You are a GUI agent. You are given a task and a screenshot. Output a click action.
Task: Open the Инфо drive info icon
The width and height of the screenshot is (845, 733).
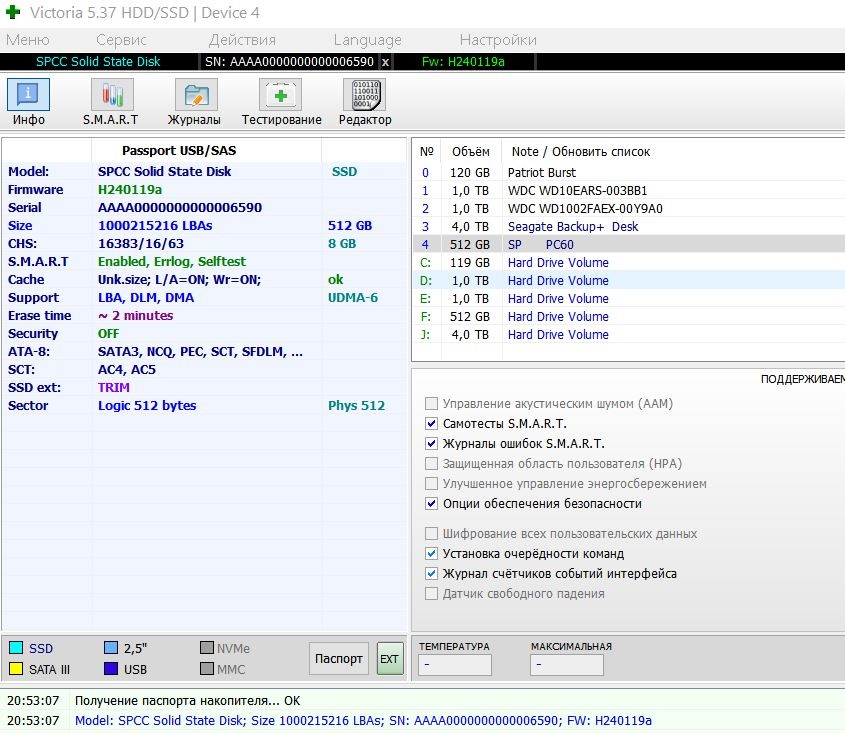click(29, 95)
